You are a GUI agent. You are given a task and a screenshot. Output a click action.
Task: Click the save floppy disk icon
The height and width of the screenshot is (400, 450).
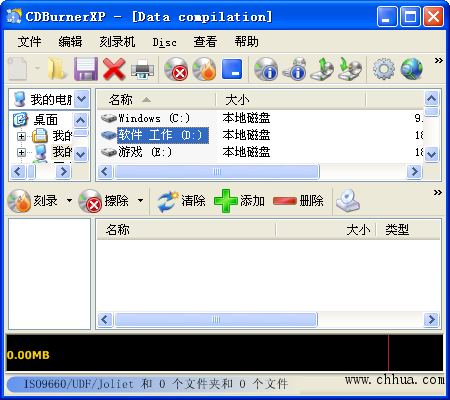pyautogui.click(x=86, y=69)
